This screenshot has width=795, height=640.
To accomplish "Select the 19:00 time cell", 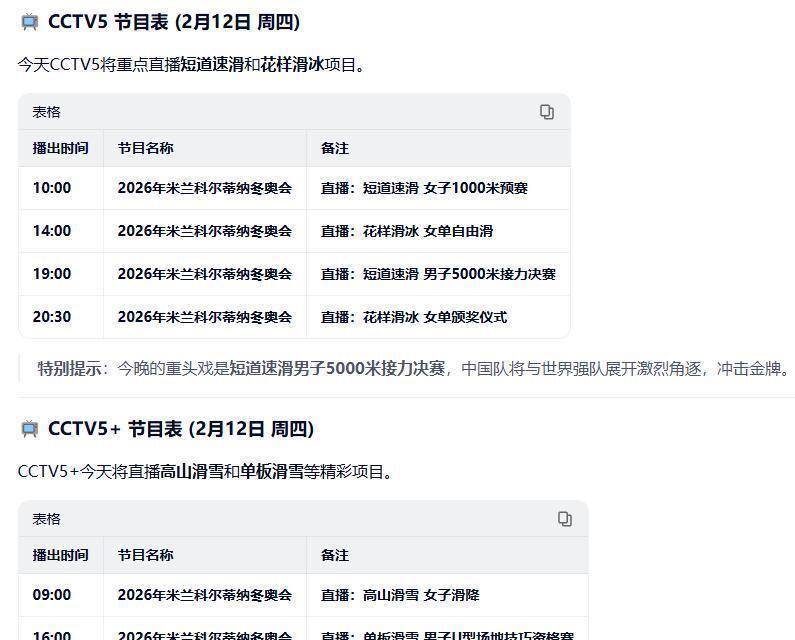I will pos(52,274).
